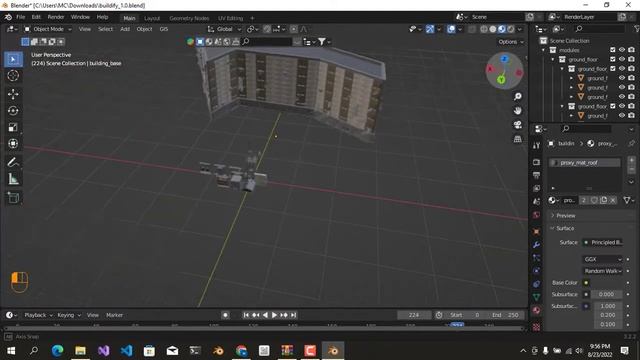Toggle wireframe viewport shading mode

point(484,29)
